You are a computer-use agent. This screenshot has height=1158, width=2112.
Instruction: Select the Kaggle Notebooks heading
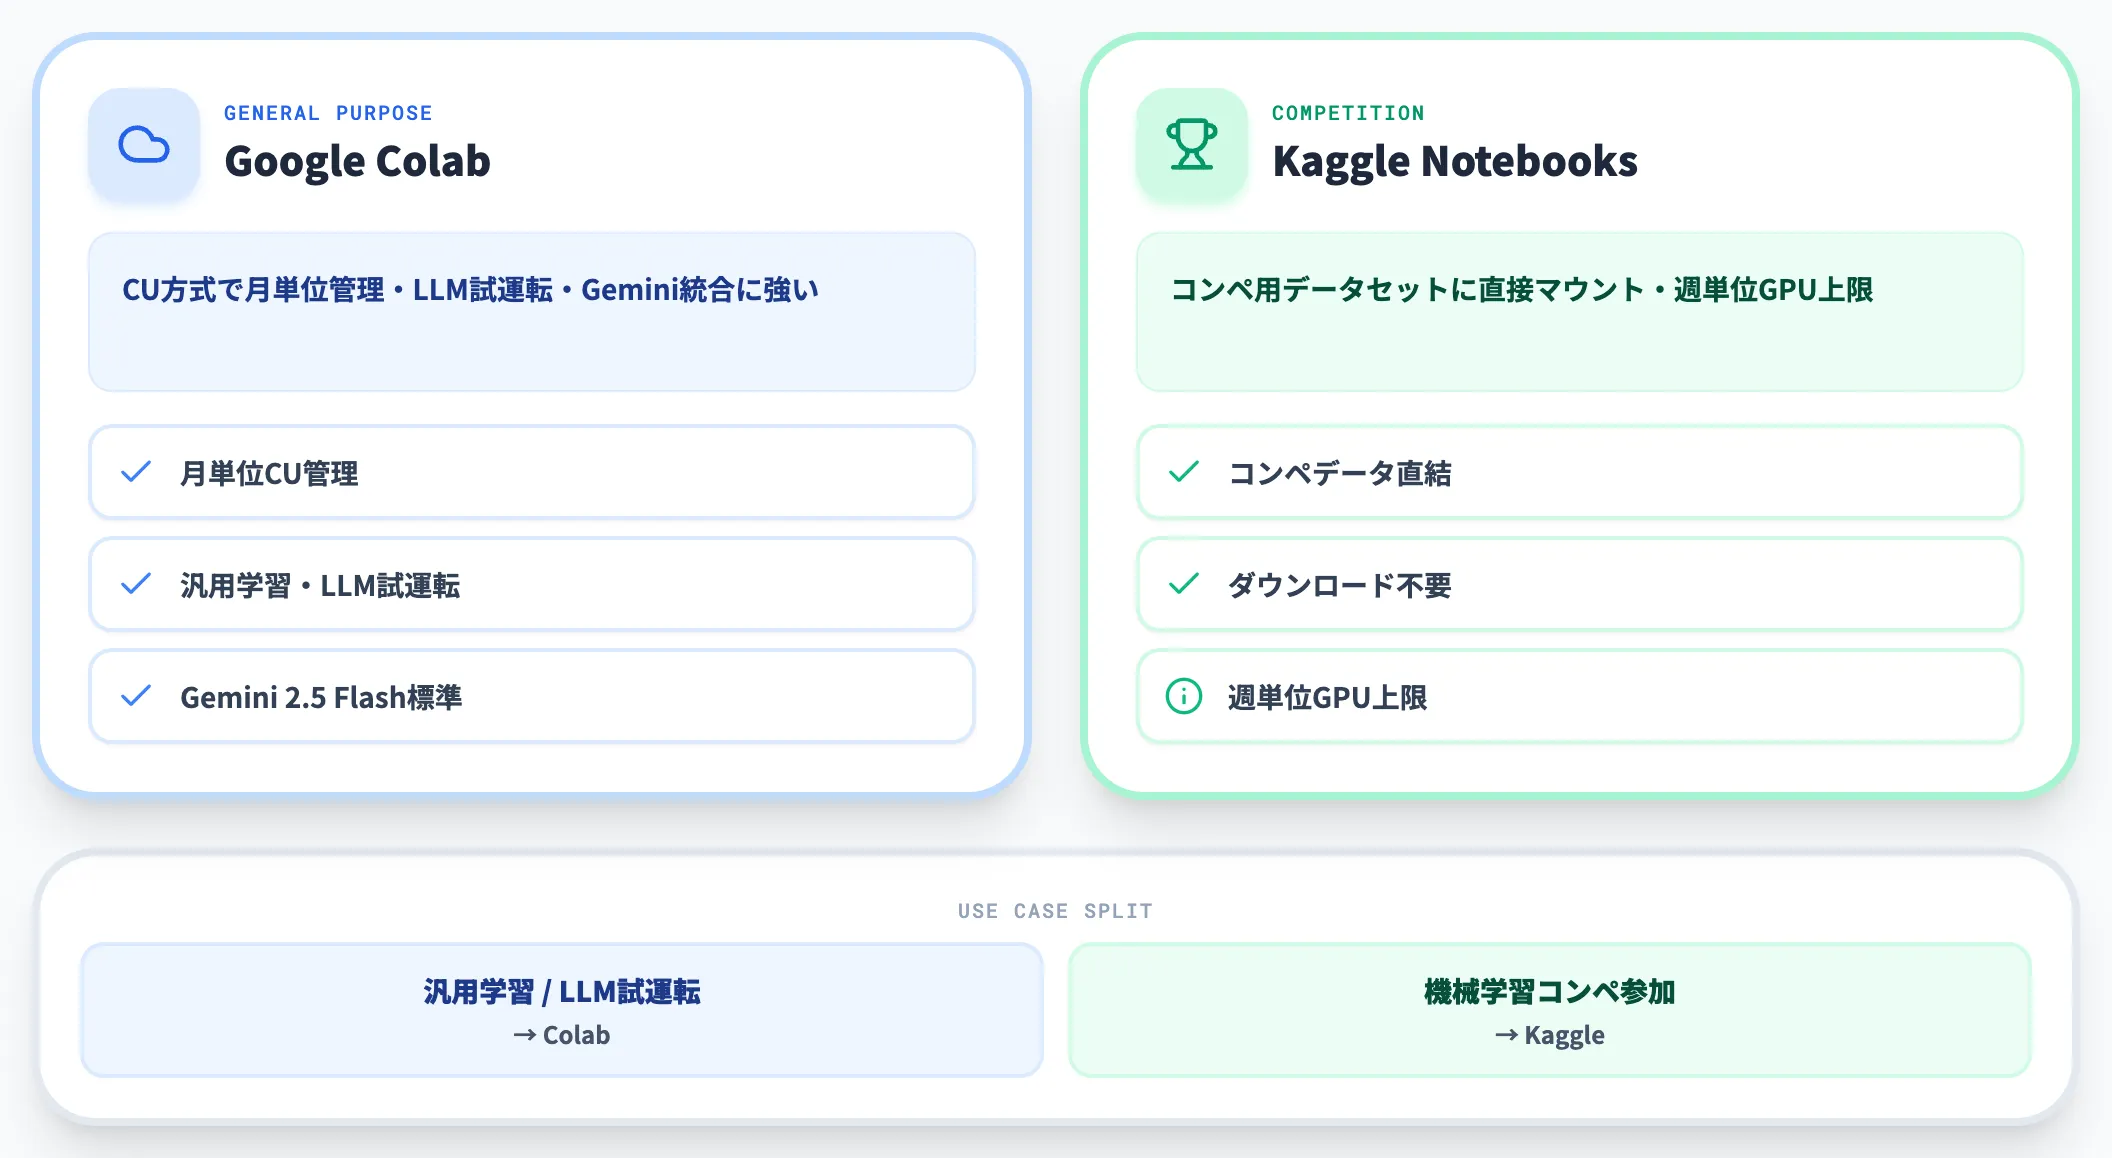(1455, 162)
